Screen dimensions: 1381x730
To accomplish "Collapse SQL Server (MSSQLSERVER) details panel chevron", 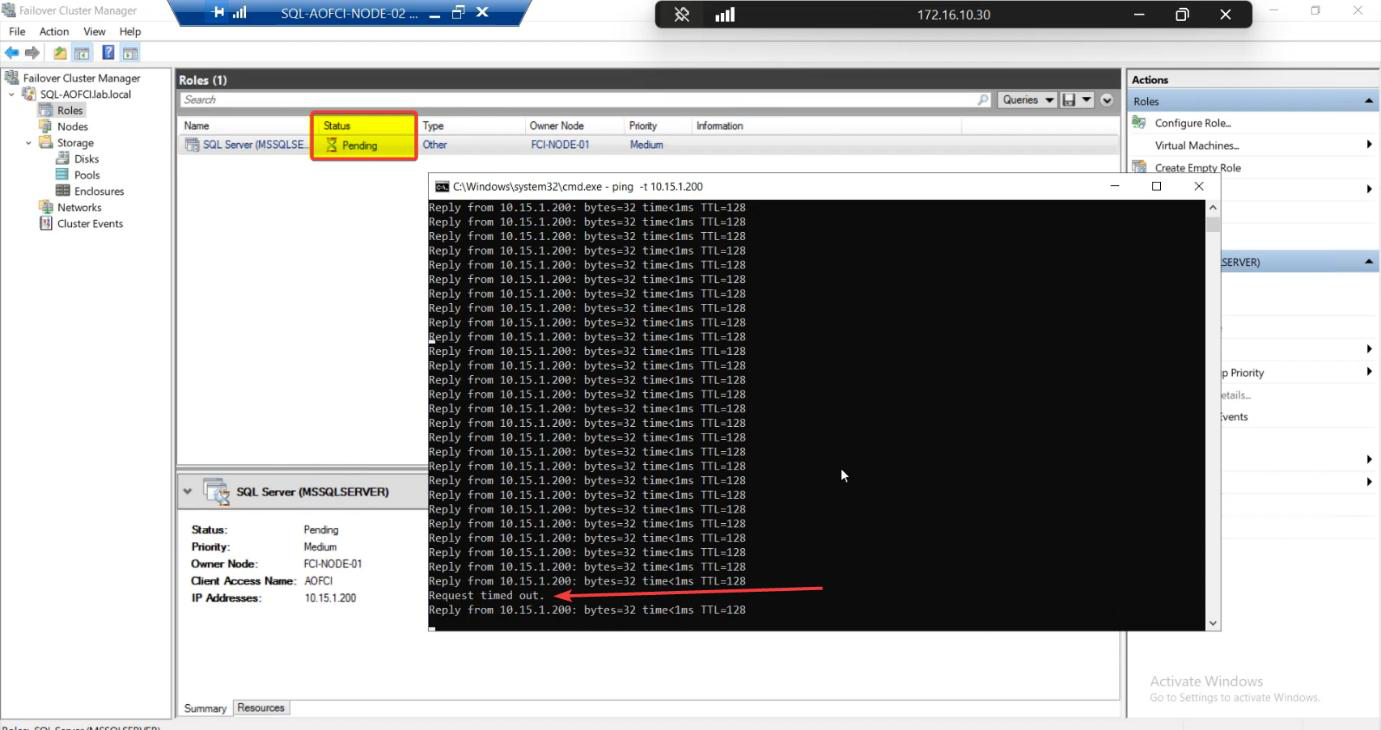I will click(x=188, y=492).
